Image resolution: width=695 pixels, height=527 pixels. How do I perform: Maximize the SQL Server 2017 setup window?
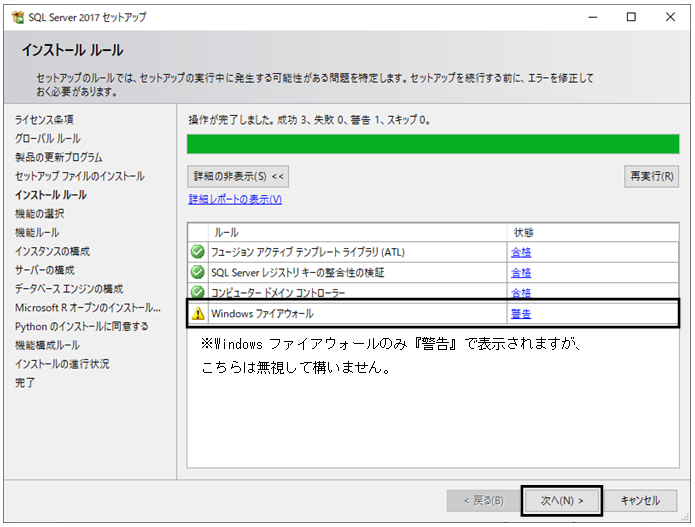pyautogui.click(x=631, y=17)
